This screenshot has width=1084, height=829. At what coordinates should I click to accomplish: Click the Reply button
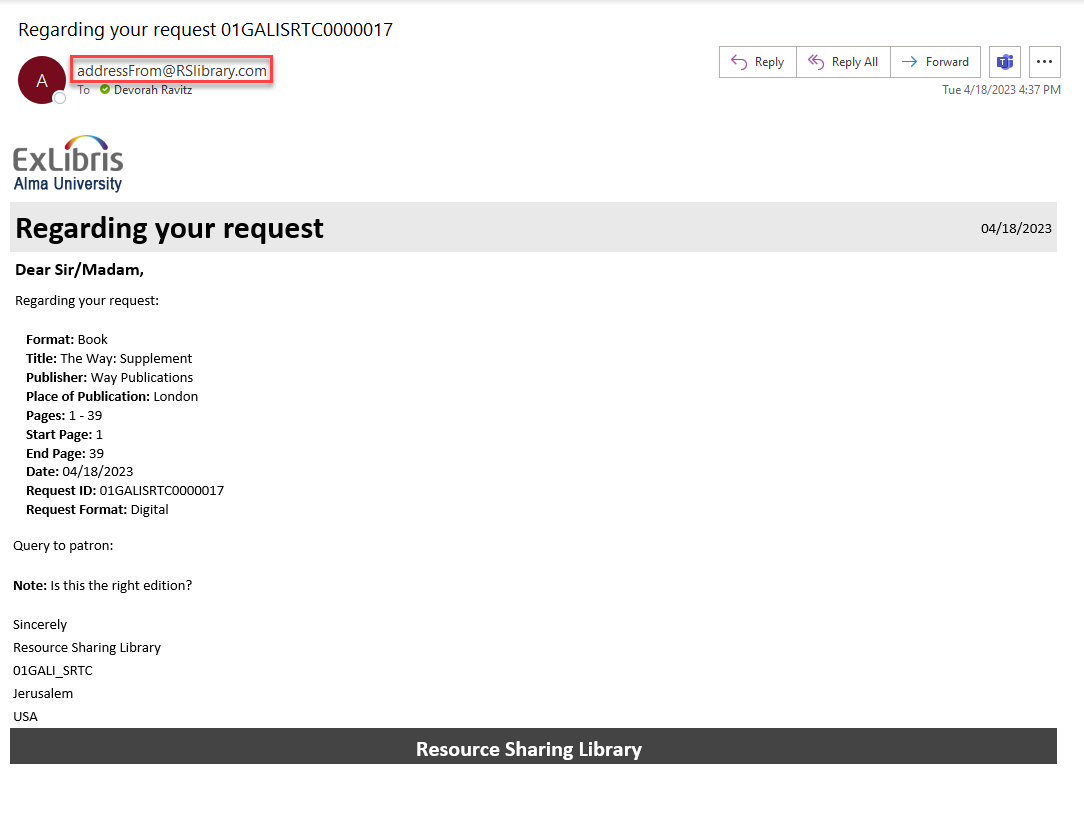point(757,62)
